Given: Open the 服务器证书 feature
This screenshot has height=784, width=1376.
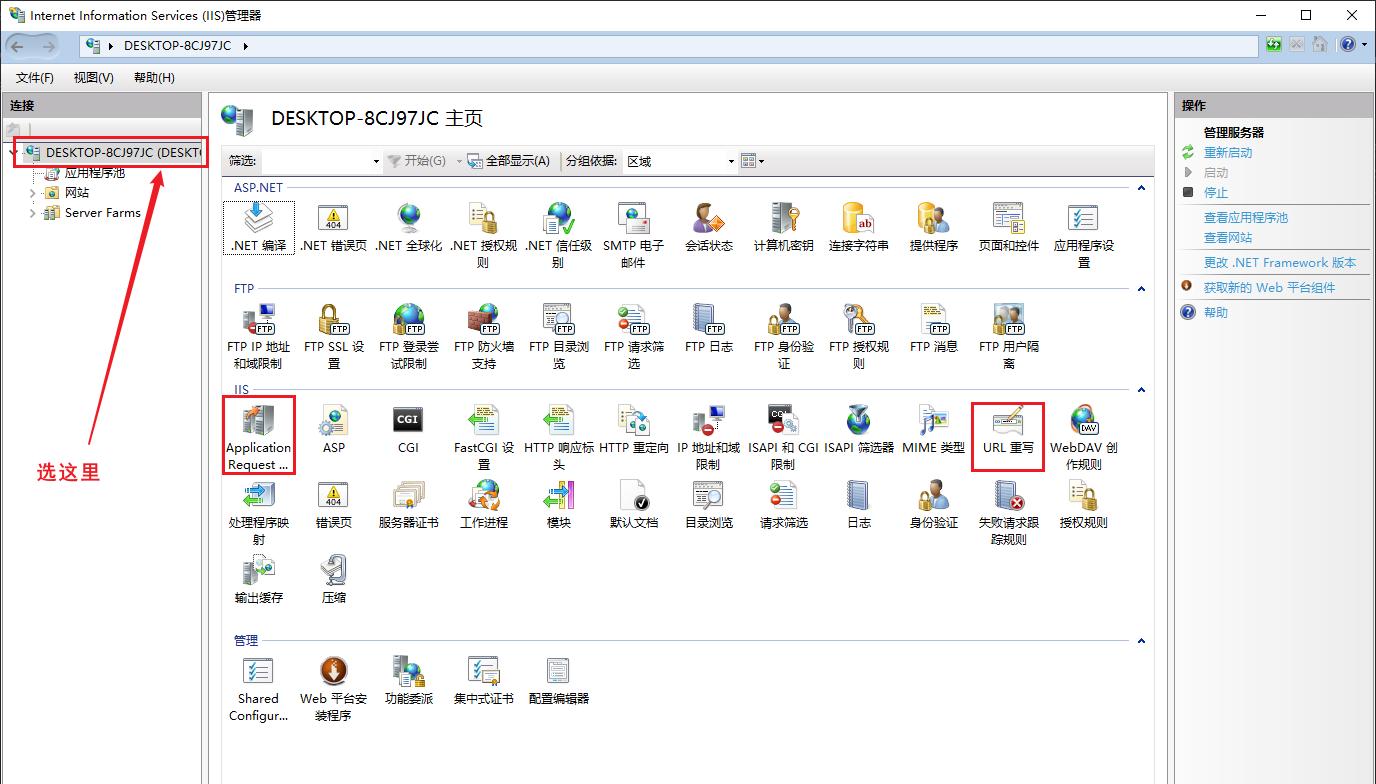Looking at the screenshot, I should click(x=409, y=505).
